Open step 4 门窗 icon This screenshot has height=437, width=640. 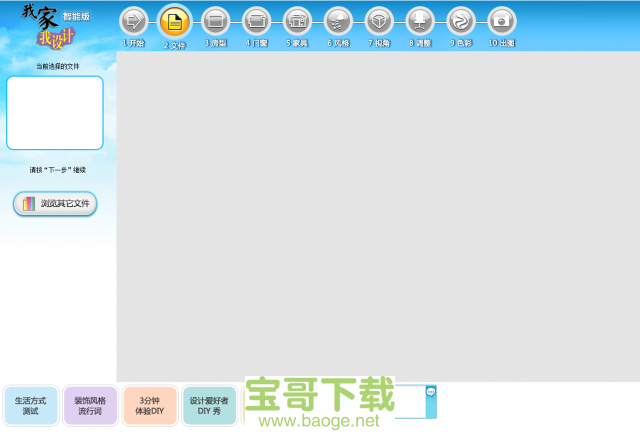[256, 21]
